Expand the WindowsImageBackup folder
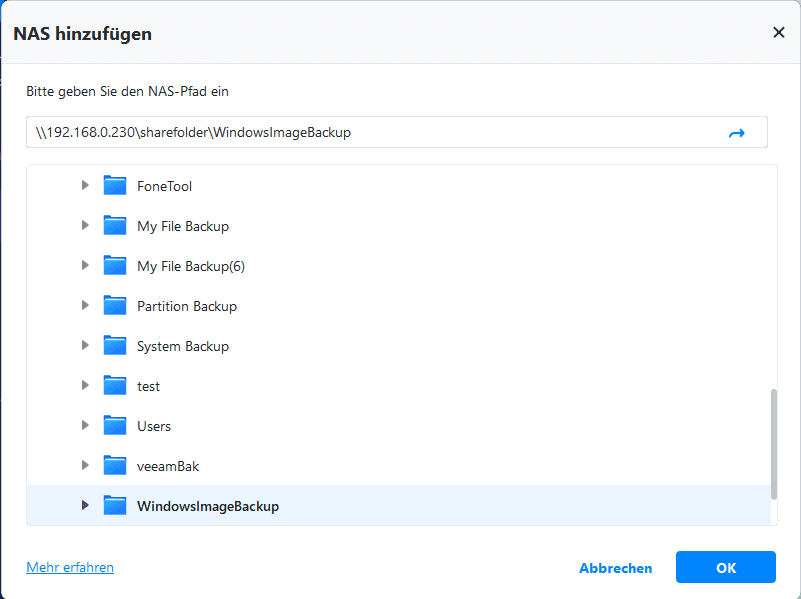 [85, 505]
